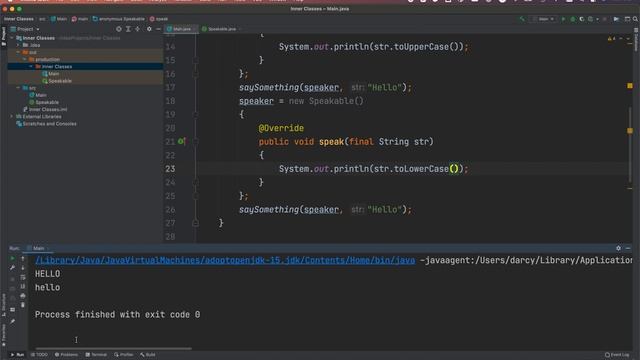Screen dimensions: 640x360
Task: Run the program with green play icon
Action: 563,19
